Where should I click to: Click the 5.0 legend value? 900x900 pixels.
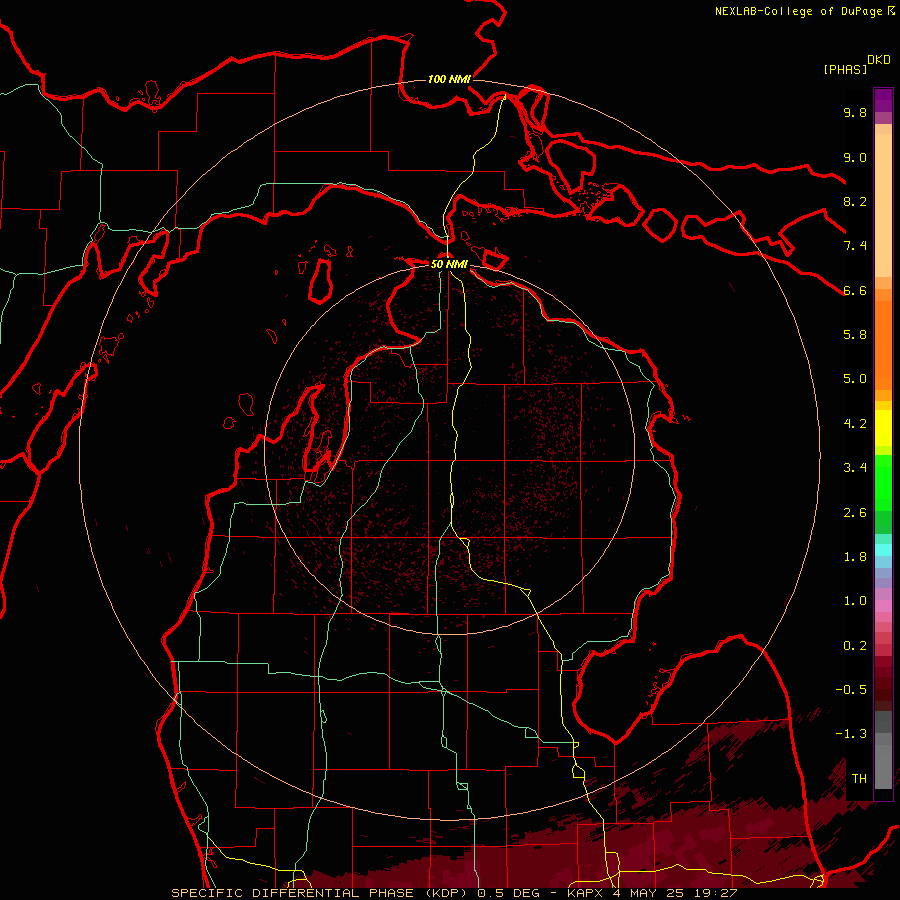tap(855, 379)
